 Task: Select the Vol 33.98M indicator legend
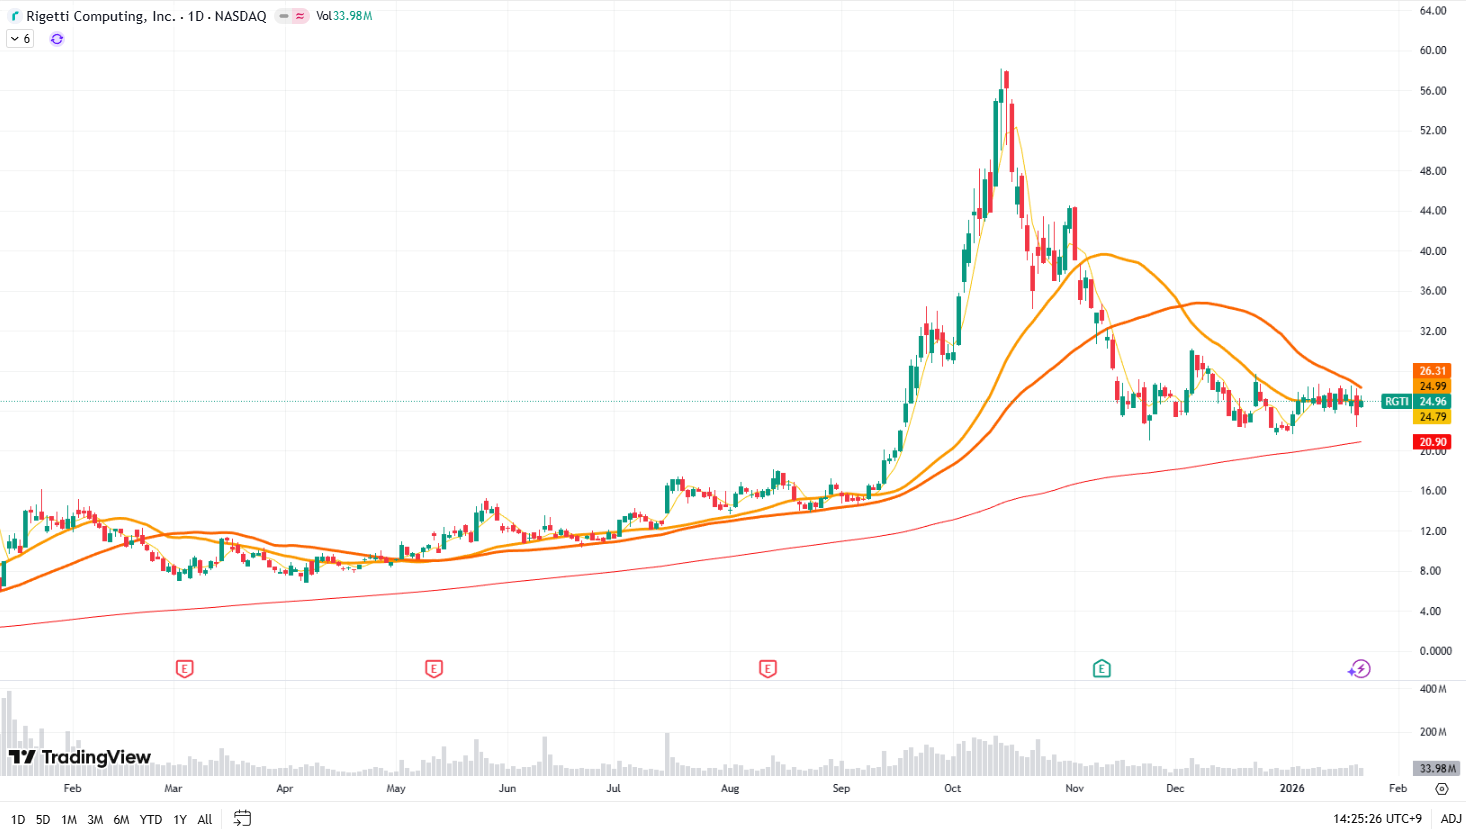[344, 16]
